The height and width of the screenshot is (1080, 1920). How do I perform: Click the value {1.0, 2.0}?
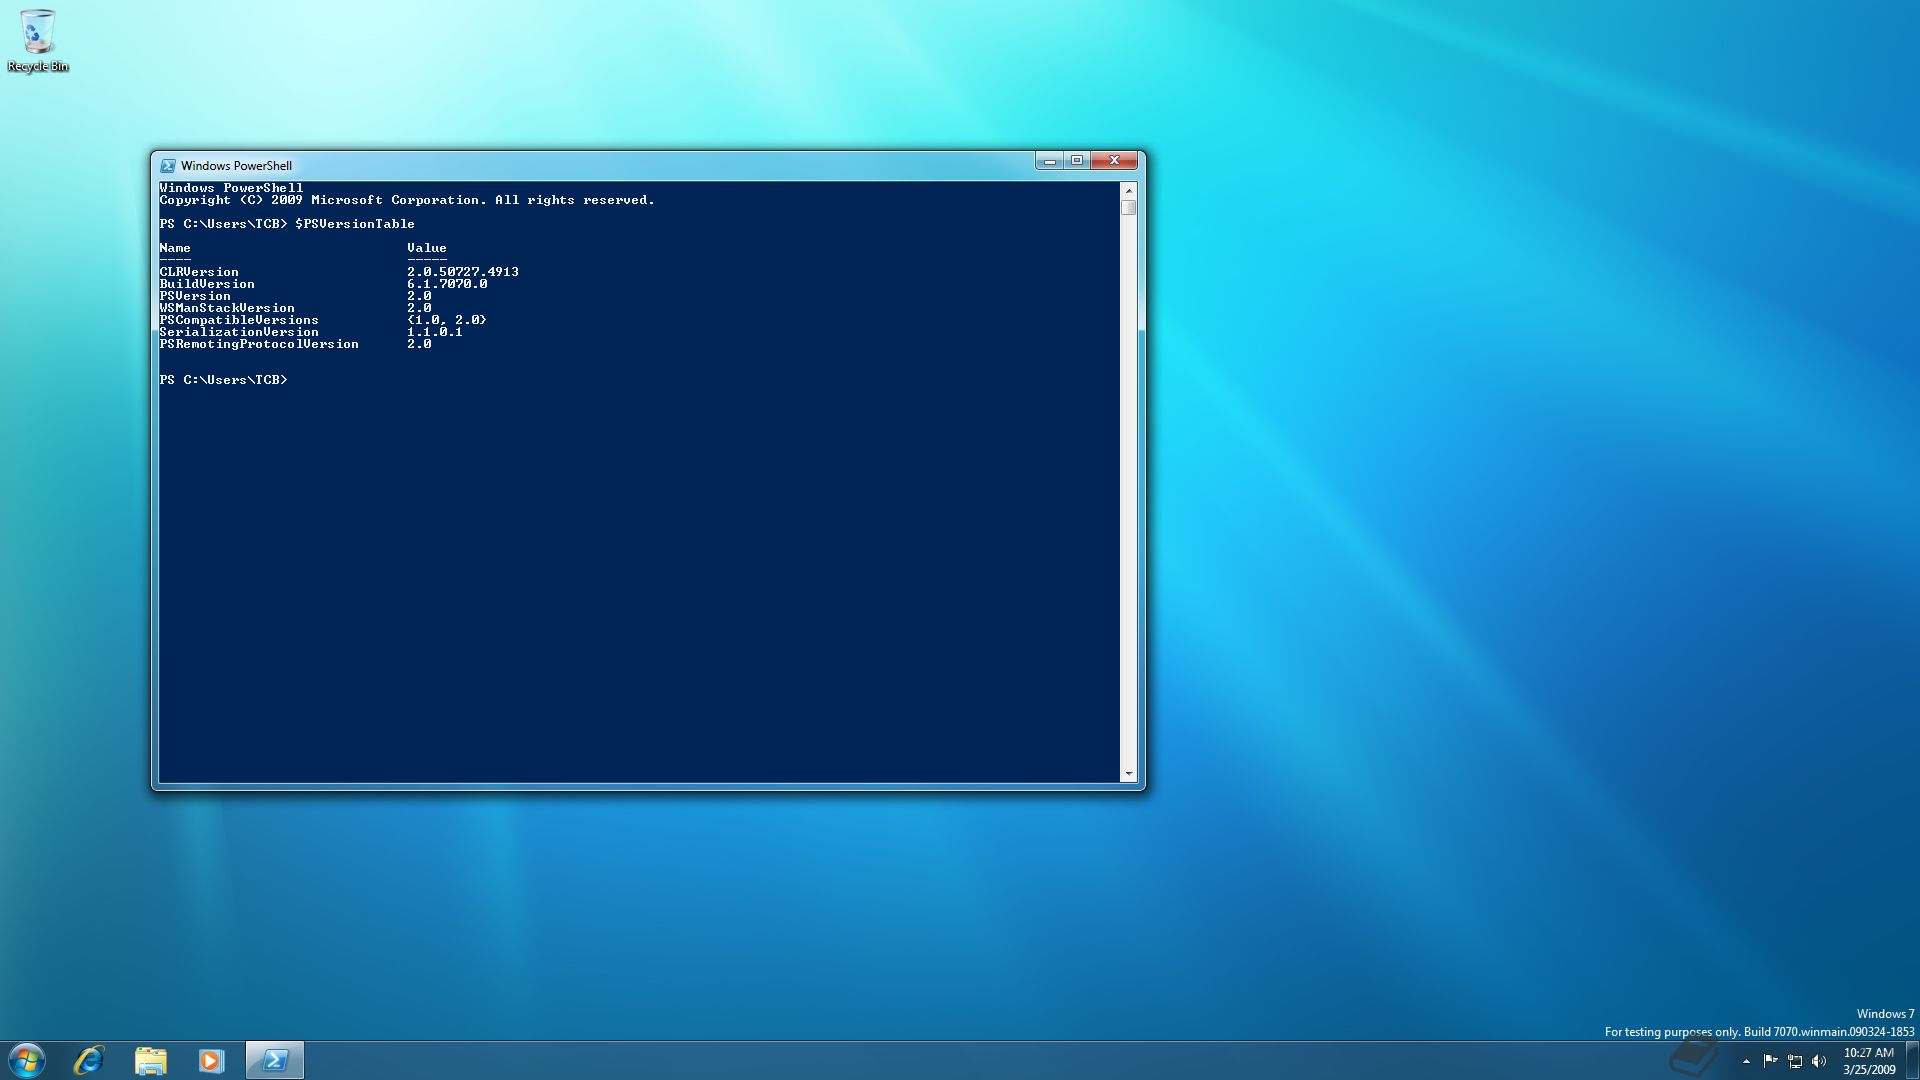pyautogui.click(x=447, y=320)
